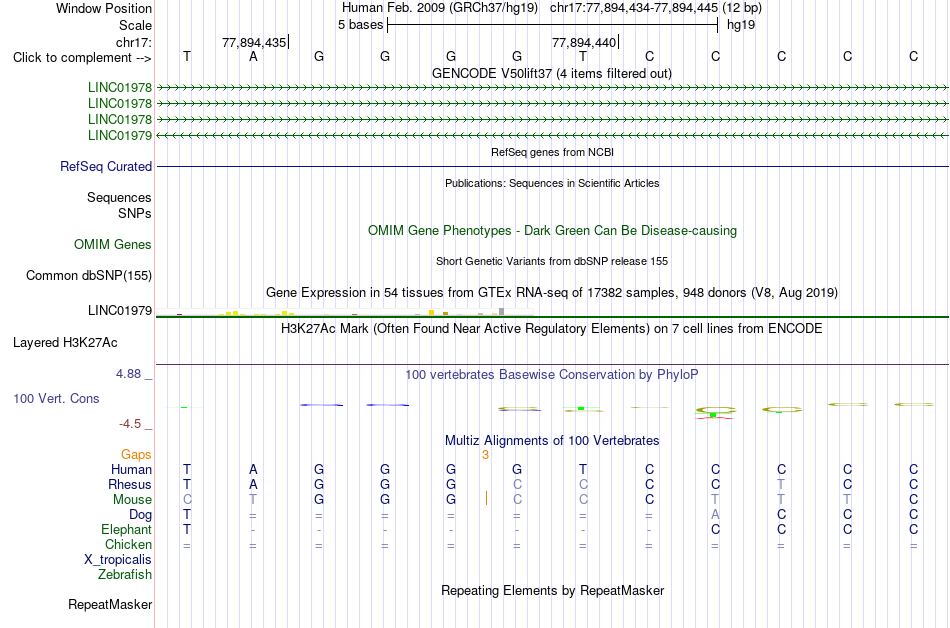
Task: Click the 'Rhesus' species label
Action: [130, 484]
